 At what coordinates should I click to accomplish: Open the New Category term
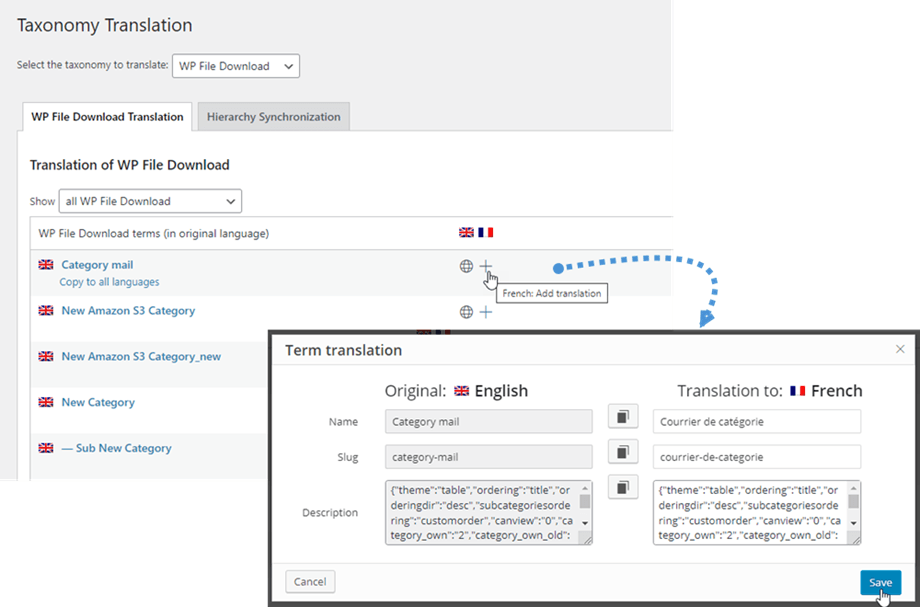click(98, 402)
